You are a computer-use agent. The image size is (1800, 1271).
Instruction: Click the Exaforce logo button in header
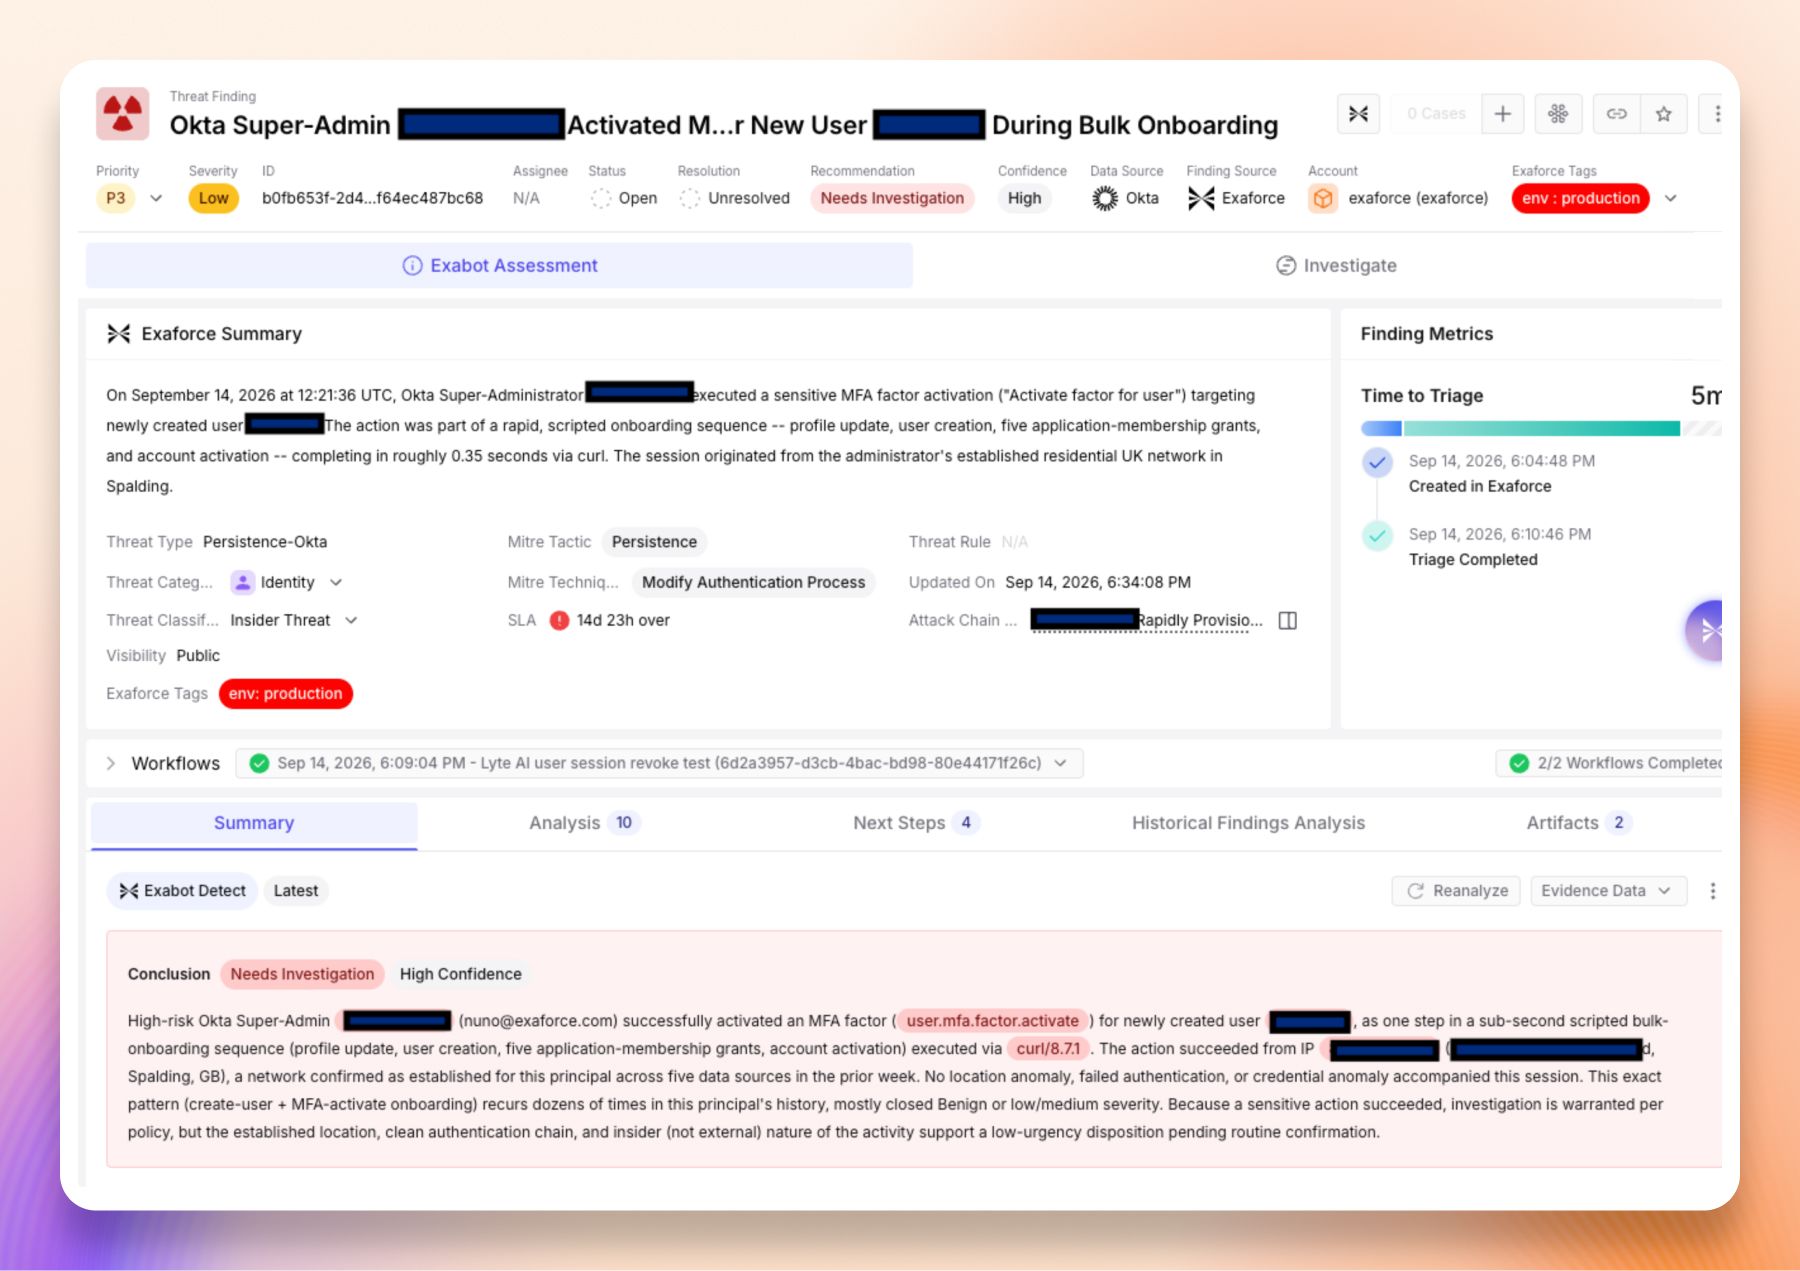coord(1358,114)
